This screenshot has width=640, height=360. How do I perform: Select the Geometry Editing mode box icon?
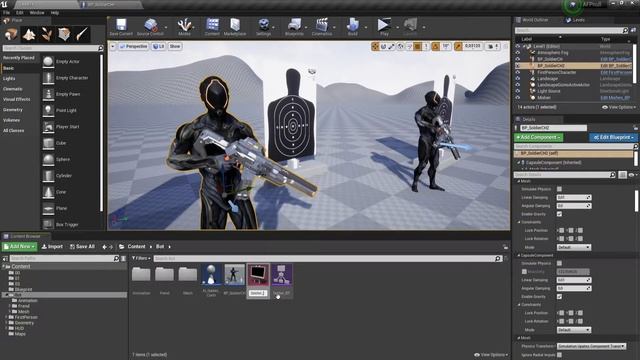(64, 35)
